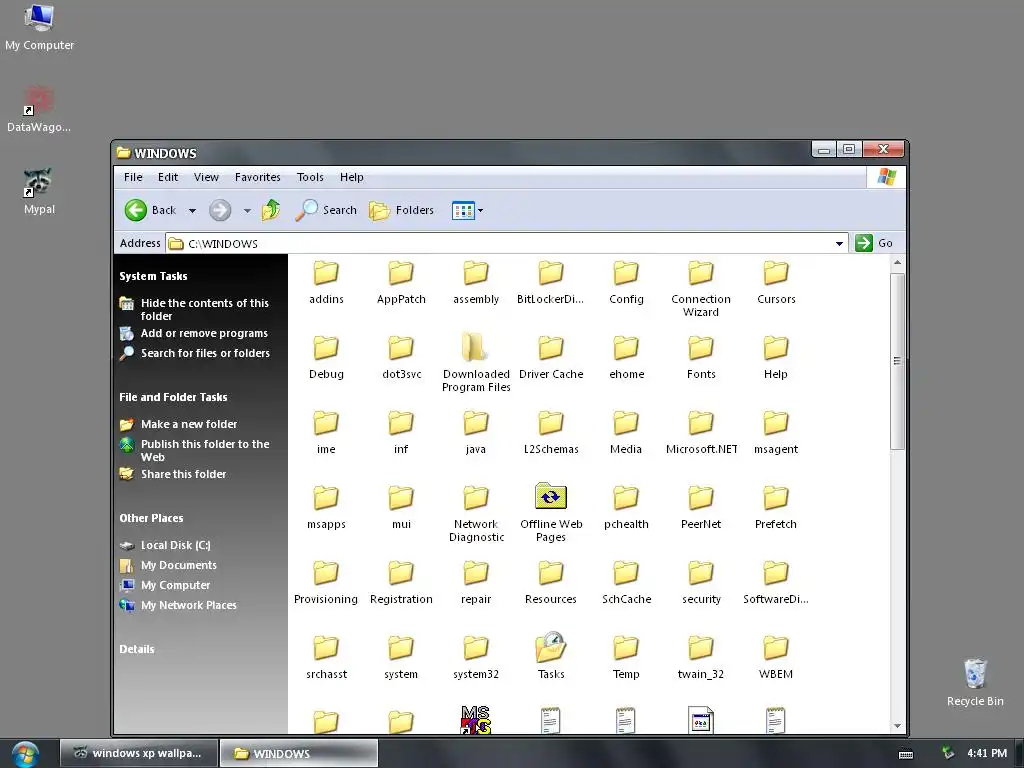Select the assembly folder icon
This screenshot has height=768, width=1024.
(x=476, y=273)
